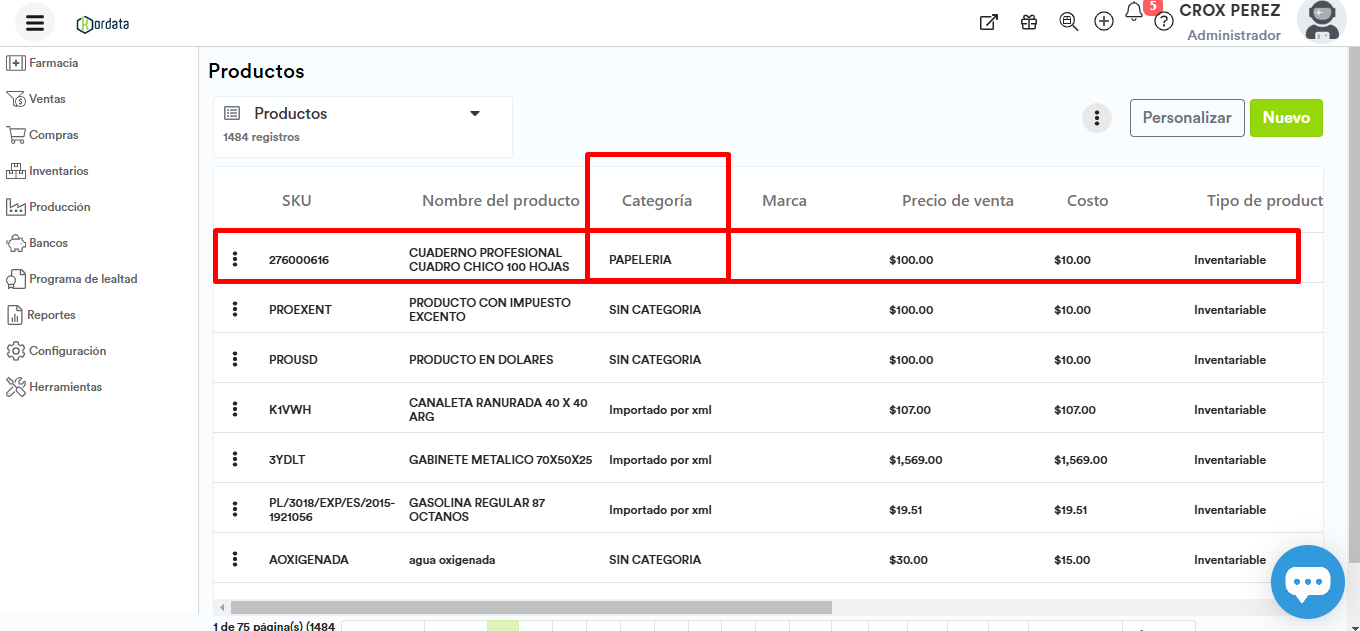The width and height of the screenshot is (1360, 631).
Task: Open the notifications bell
Action: pyautogui.click(x=1134, y=13)
